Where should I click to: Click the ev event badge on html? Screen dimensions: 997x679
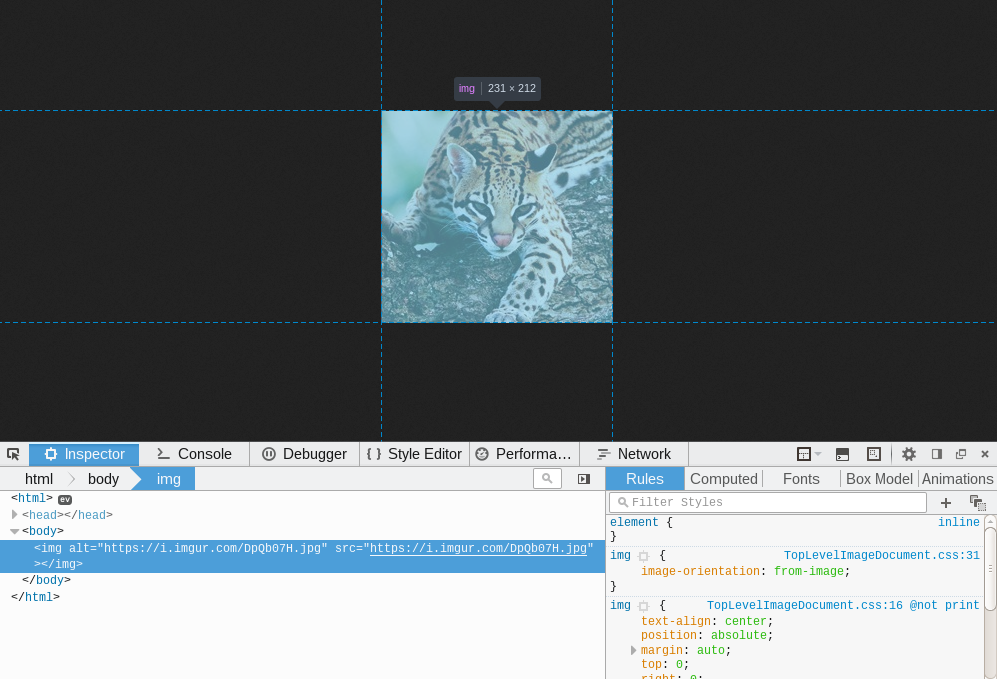pyautogui.click(x=65, y=499)
